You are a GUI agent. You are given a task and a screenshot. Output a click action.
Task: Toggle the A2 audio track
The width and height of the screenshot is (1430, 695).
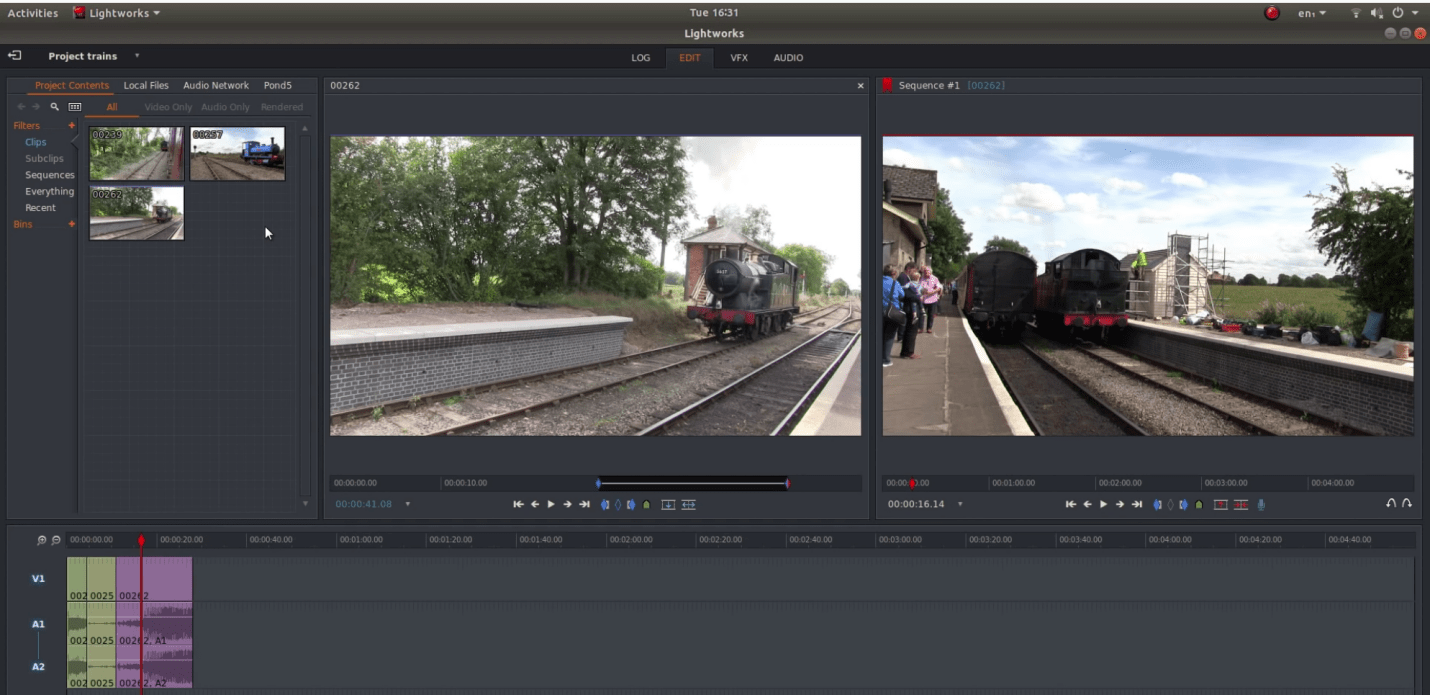(38, 666)
